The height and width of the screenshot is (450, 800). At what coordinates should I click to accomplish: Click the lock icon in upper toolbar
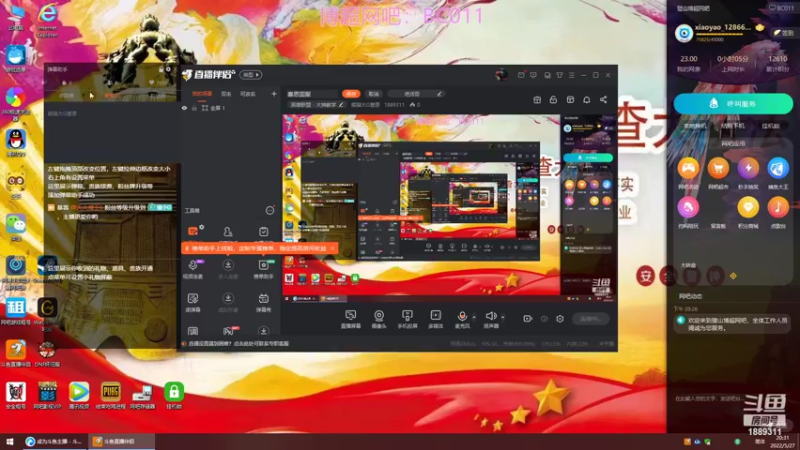[x=553, y=99]
